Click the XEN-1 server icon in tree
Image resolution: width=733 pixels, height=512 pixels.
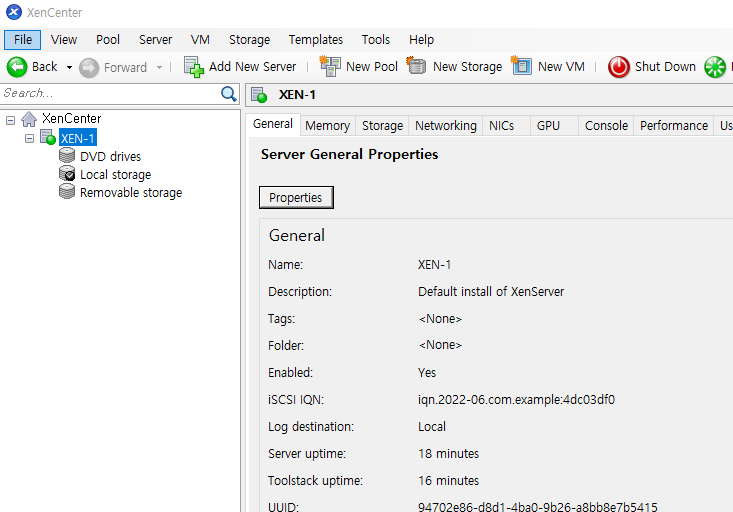tap(48, 137)
